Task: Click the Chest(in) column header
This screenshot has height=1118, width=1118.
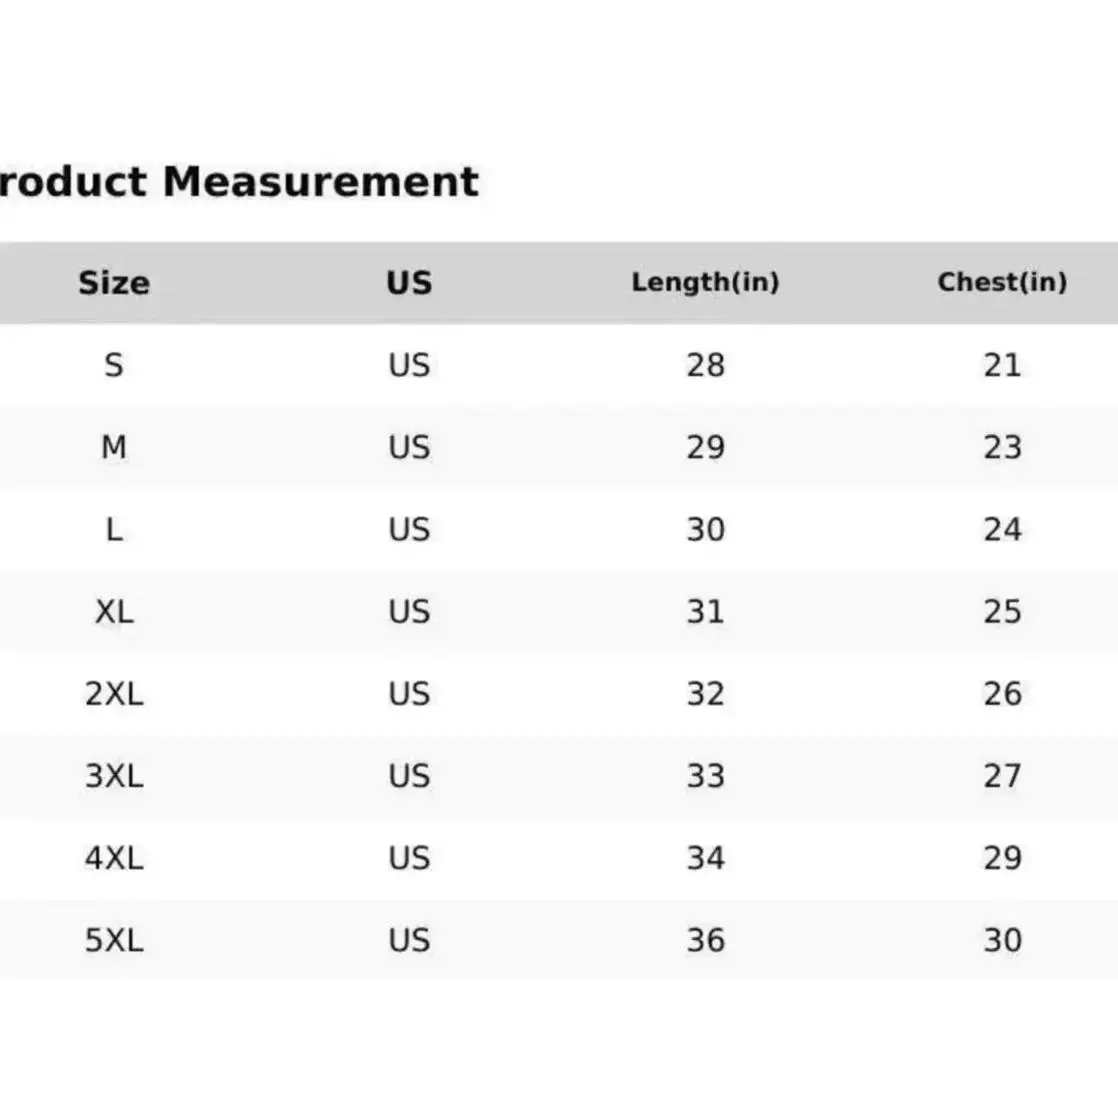Action: pyautogui.click(x=1002, y=282)
